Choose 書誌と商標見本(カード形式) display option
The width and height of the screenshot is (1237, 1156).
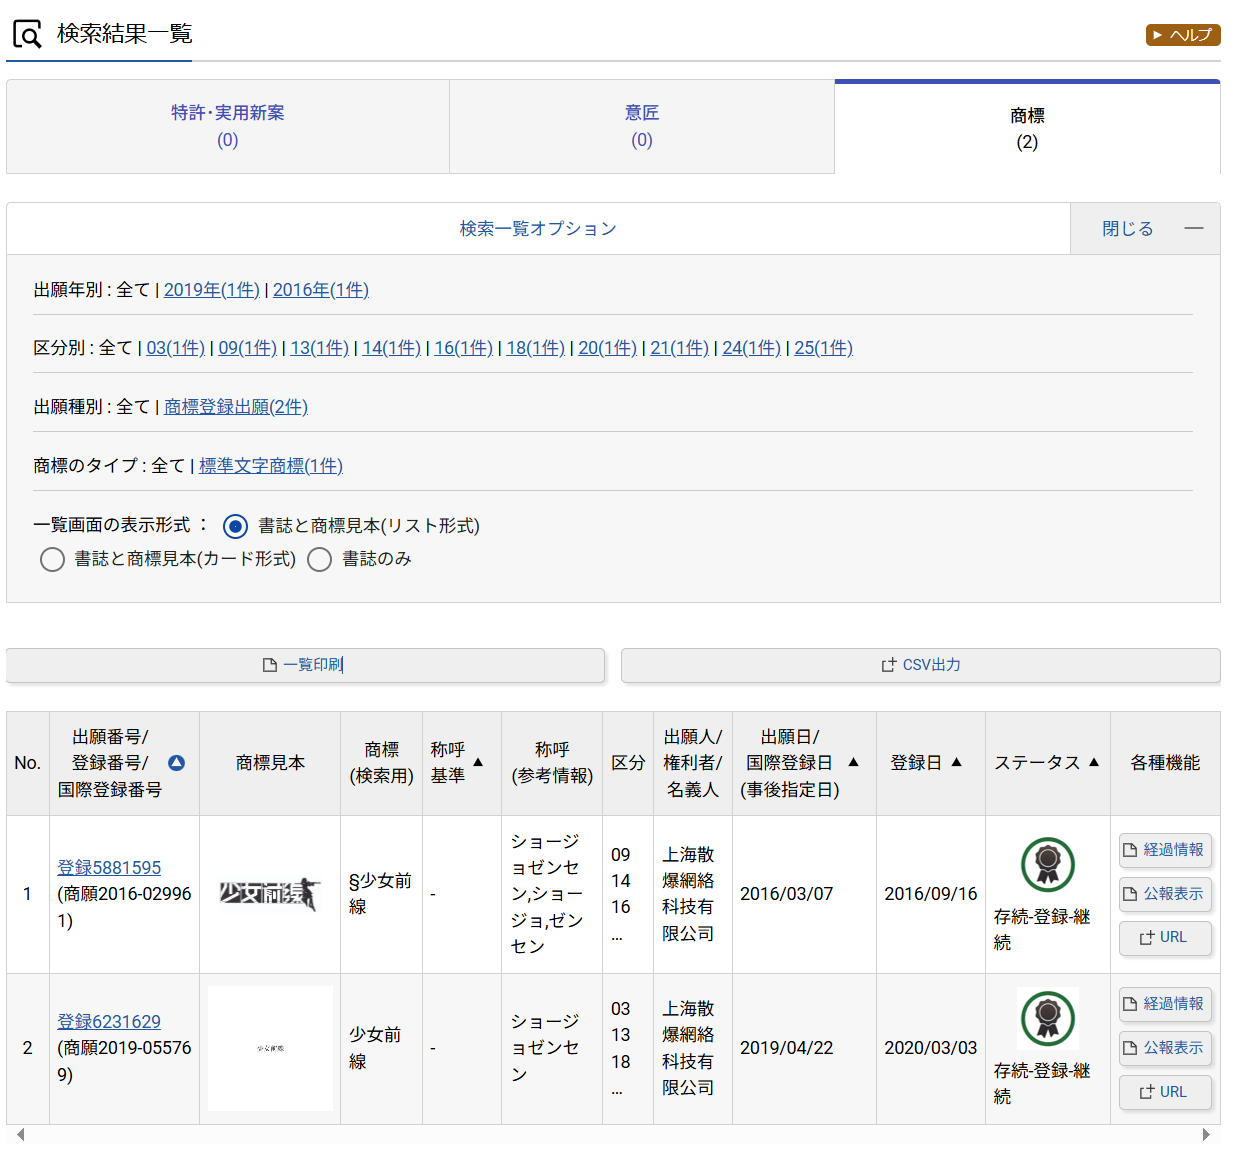tap(52, 559)
